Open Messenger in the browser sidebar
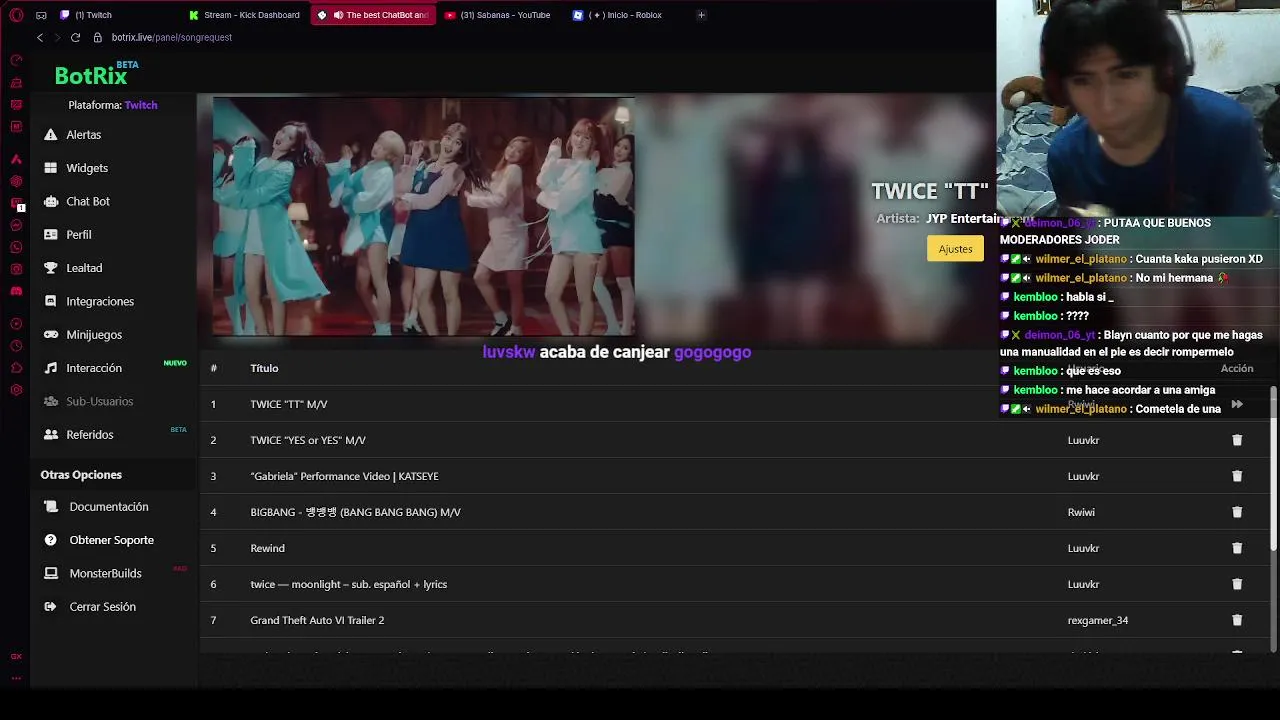The height and width of the screenshot is (720, 1280). [16, 225]
